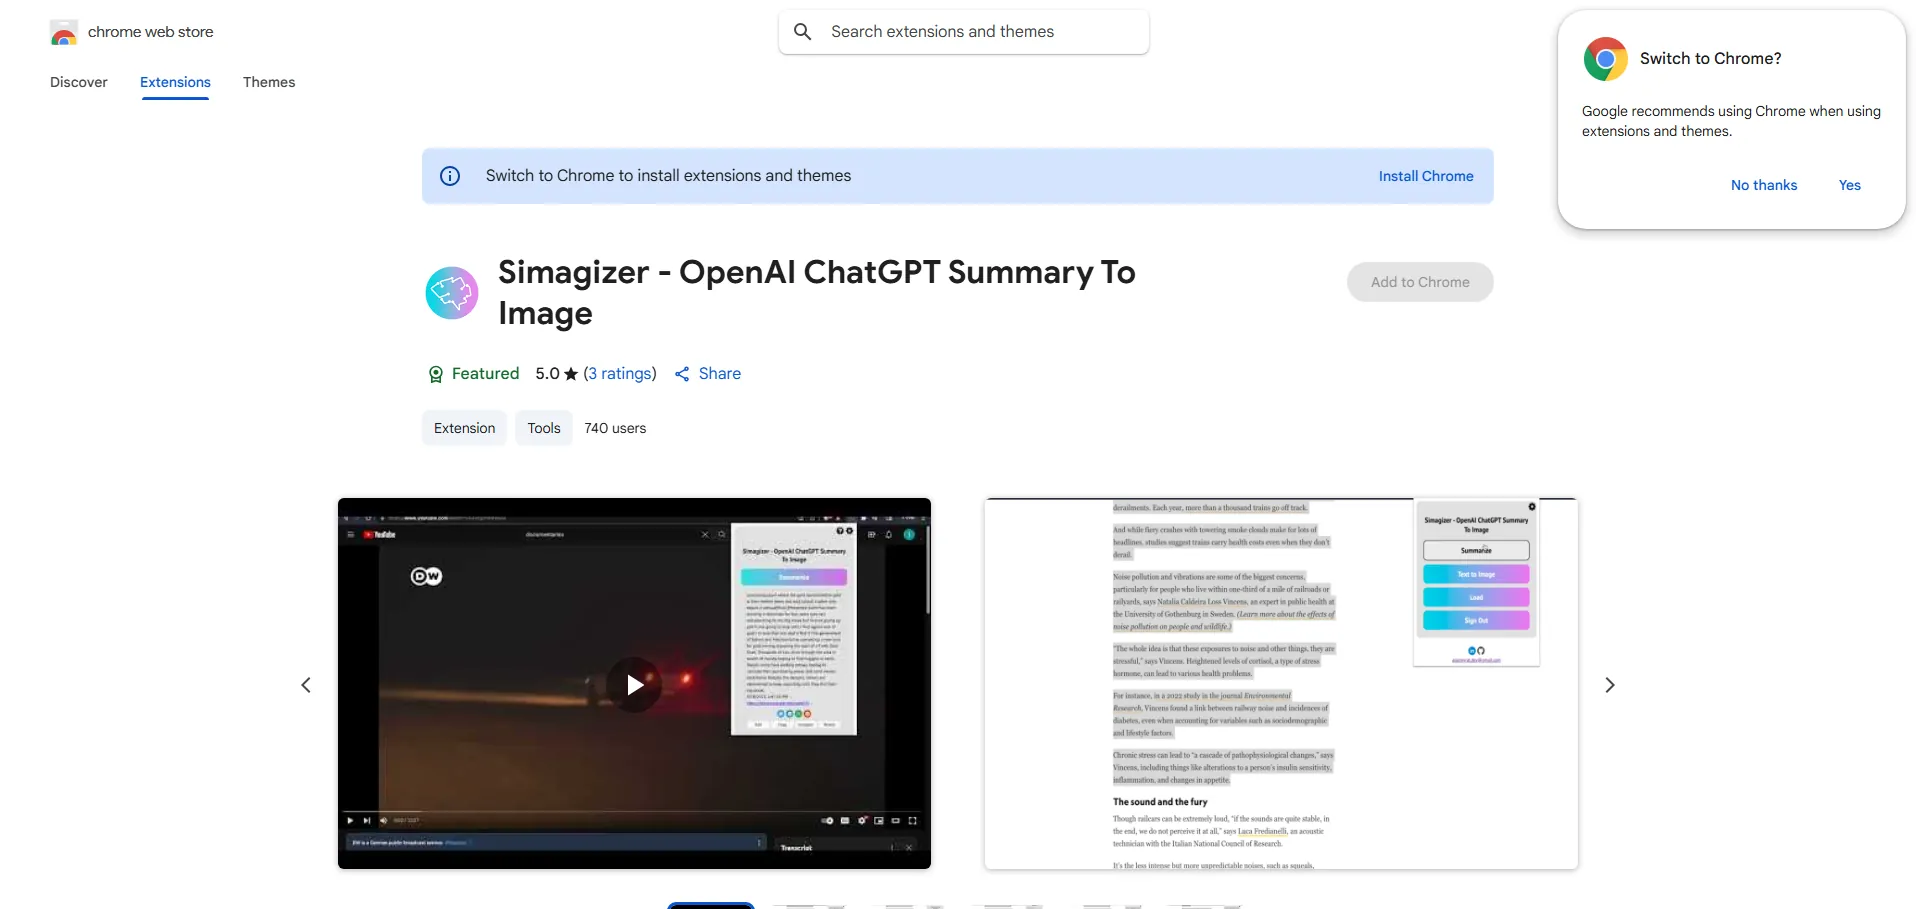Click the Chrome logo in popup
Screen dimensions: 1916x909
[1605, 59]
